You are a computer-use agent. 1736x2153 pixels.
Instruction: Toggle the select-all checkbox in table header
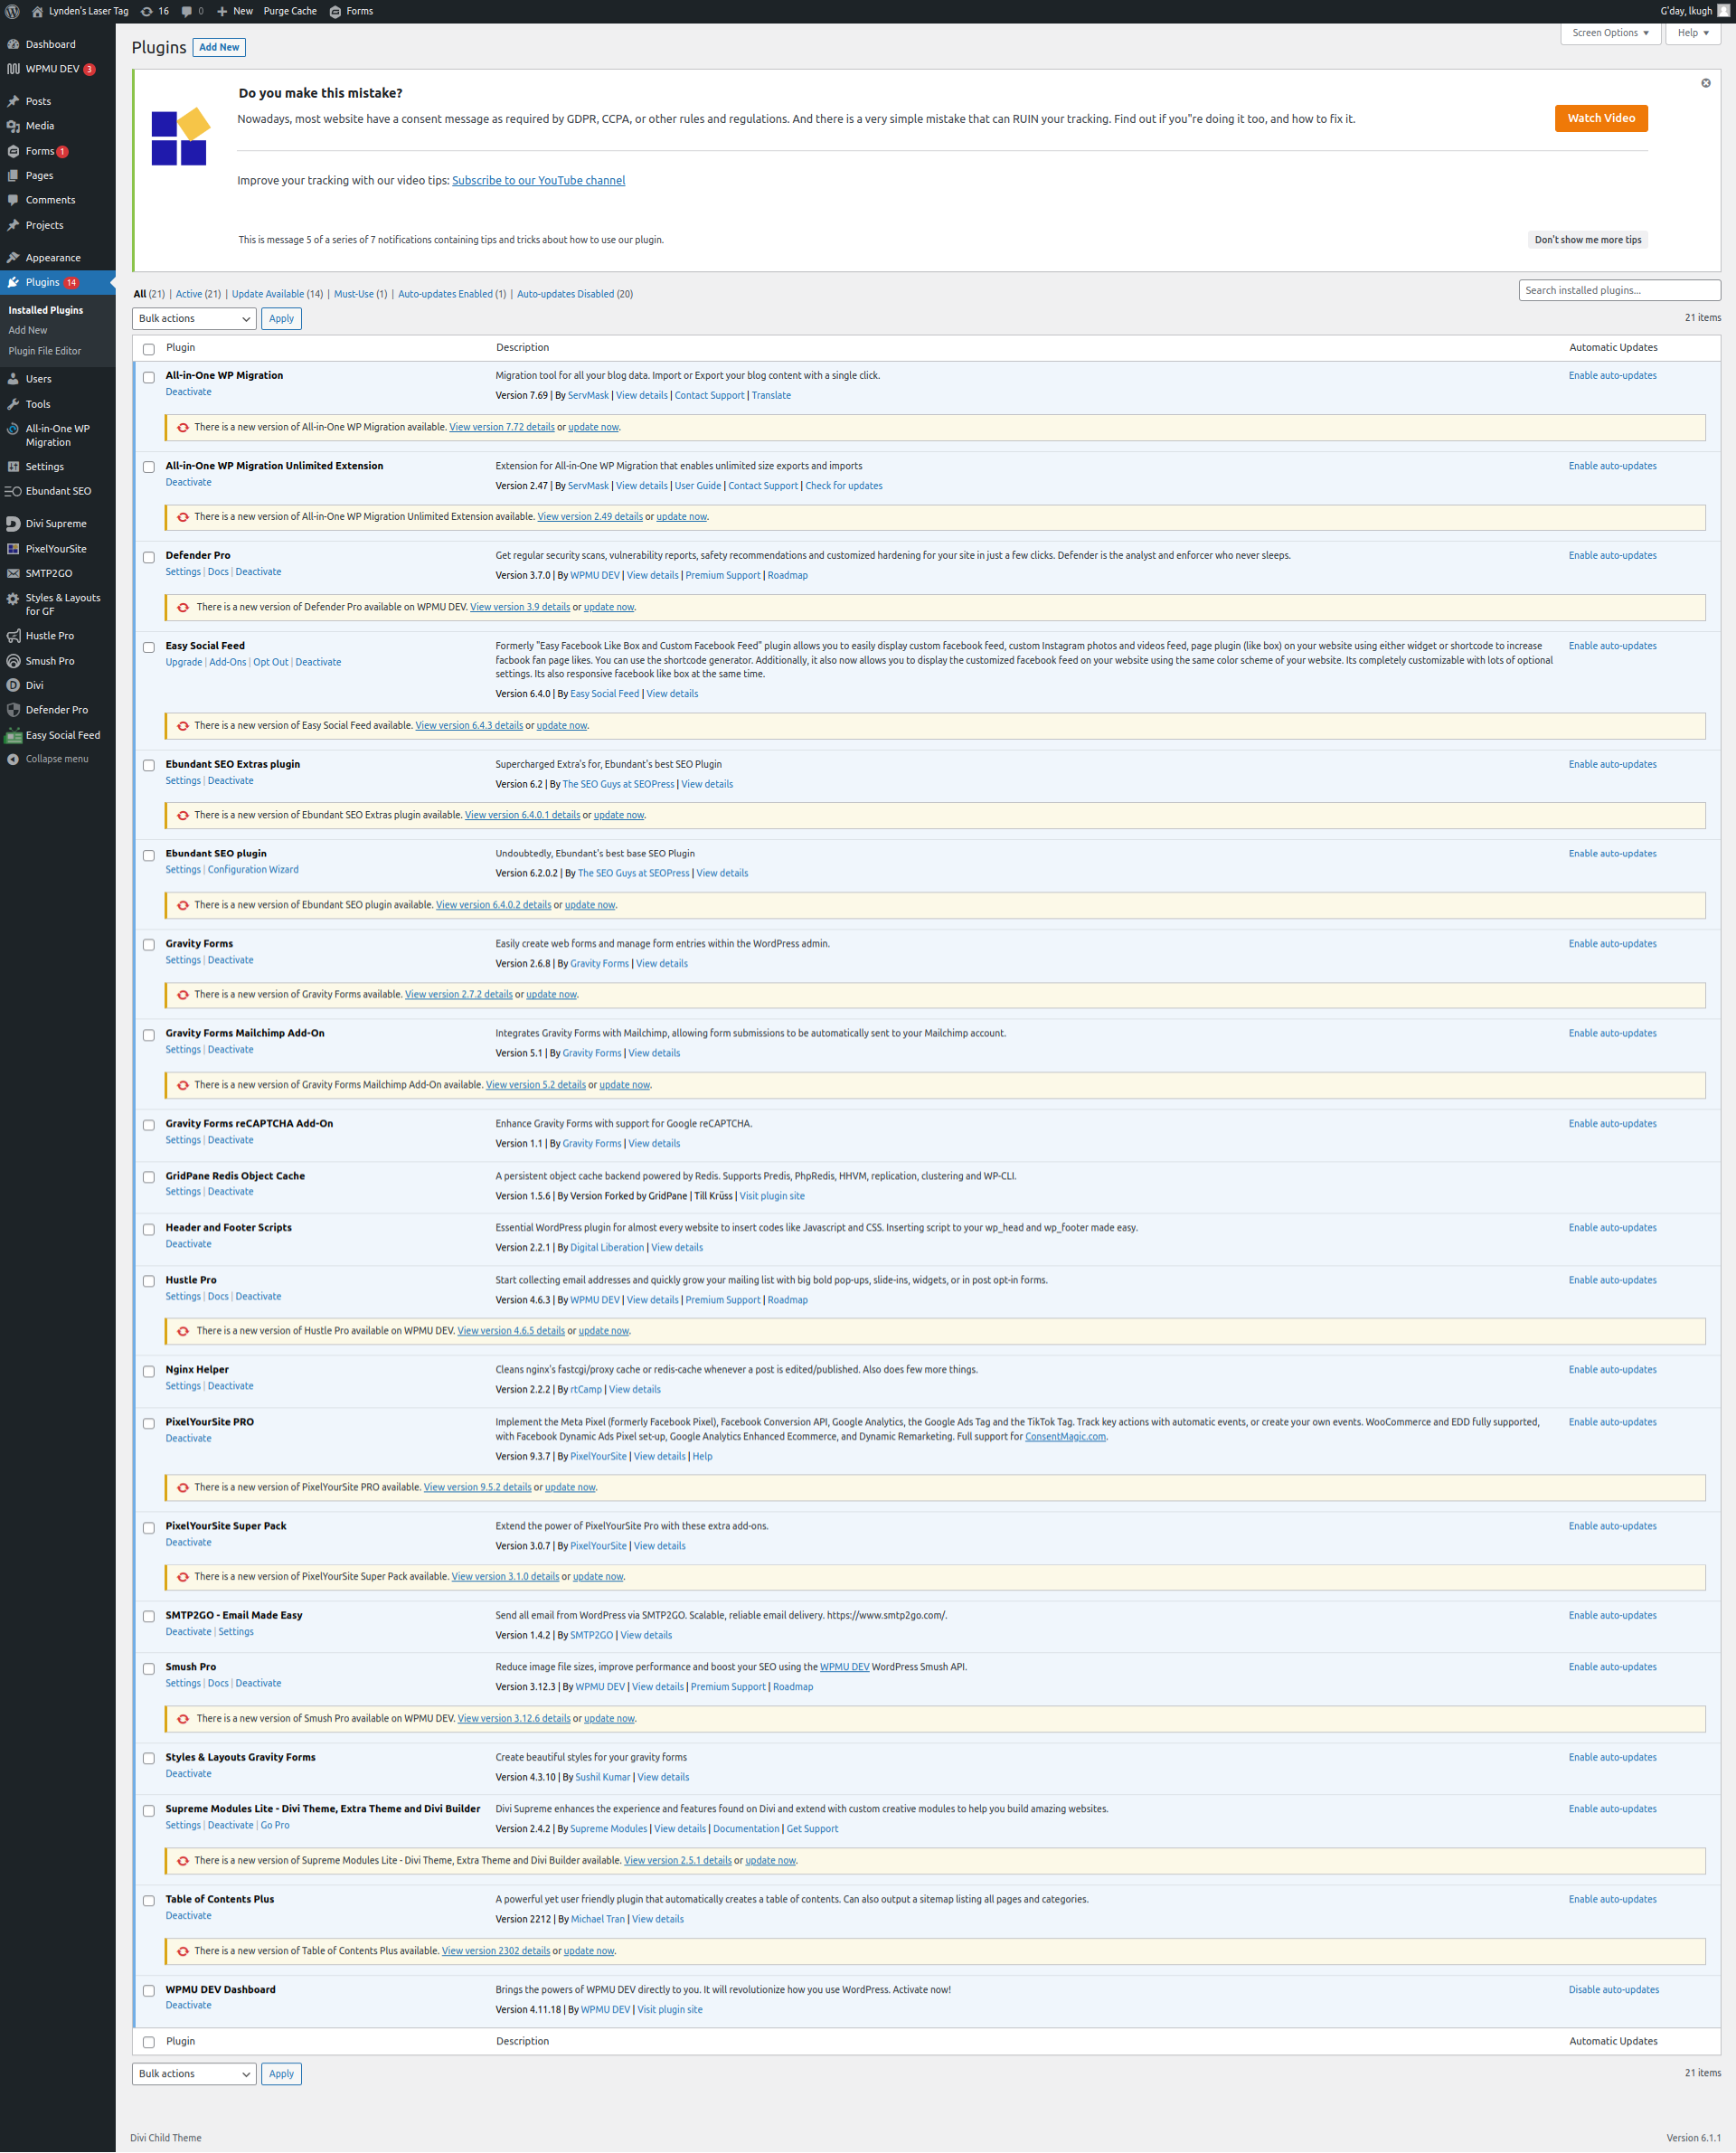click(149, 349)
